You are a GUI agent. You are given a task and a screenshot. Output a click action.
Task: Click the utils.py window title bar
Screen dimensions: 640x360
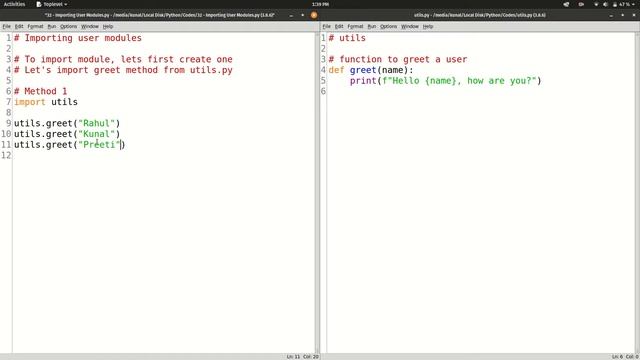point(480,15)
